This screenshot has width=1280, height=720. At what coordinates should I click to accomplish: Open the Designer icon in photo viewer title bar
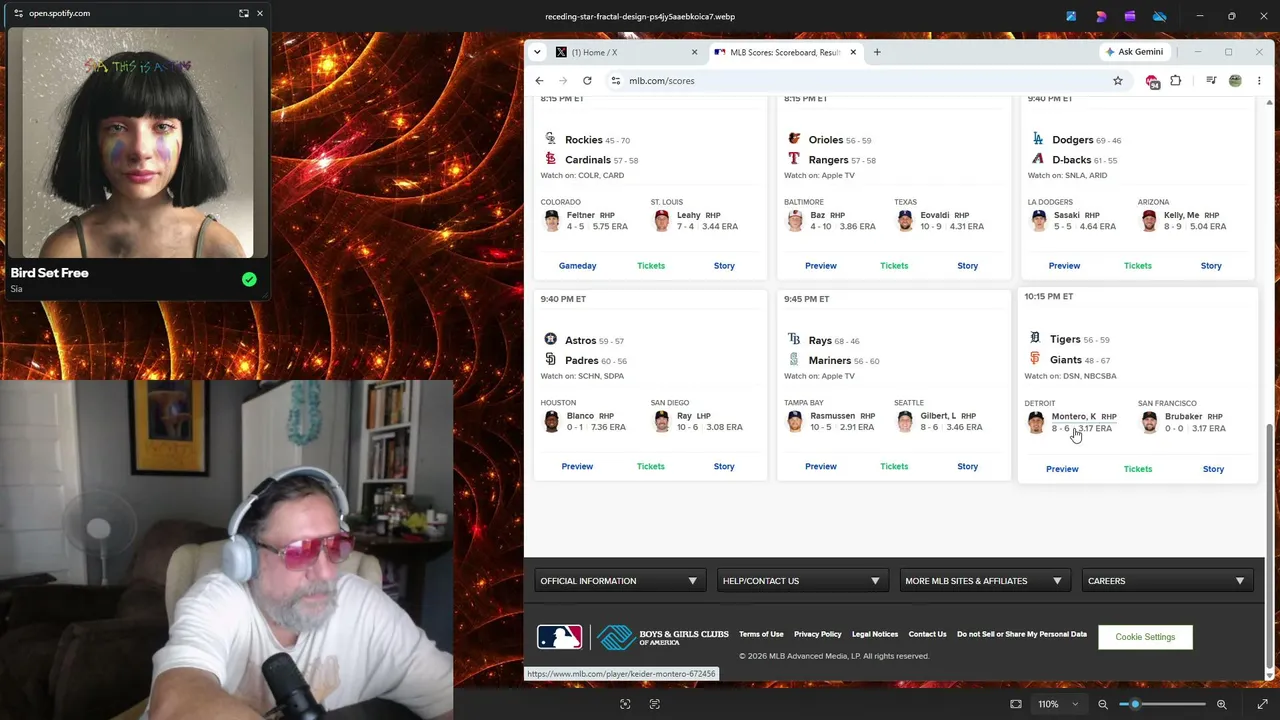pos(1101,16)
